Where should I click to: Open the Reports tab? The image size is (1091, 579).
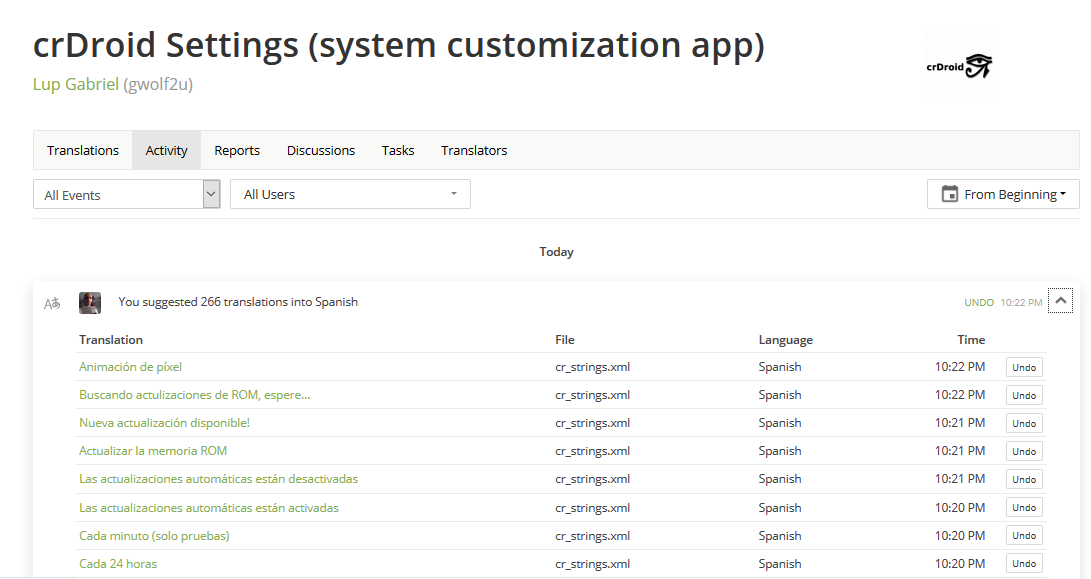[237, 150]
